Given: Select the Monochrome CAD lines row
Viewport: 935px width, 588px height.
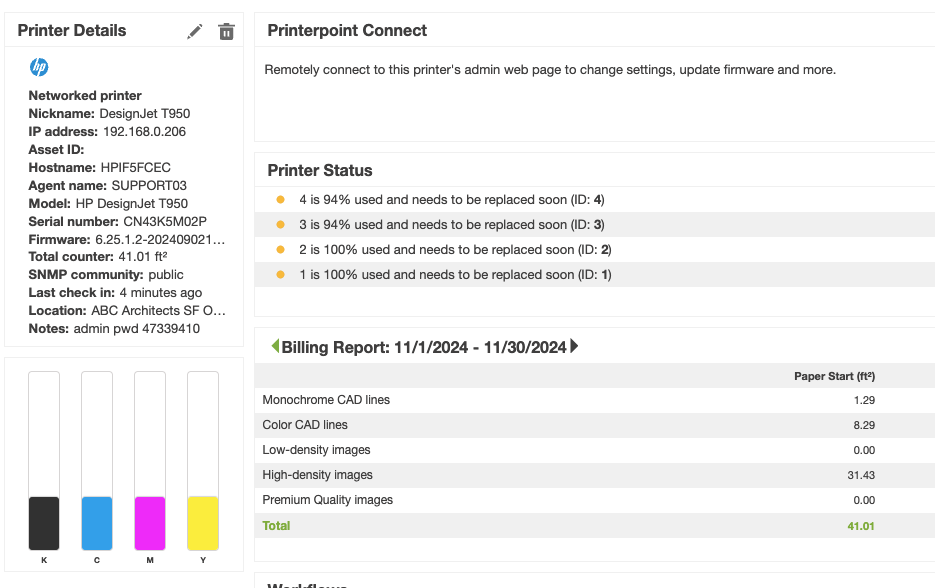Looking at the screenshot, I should click(x=595, y=400).
